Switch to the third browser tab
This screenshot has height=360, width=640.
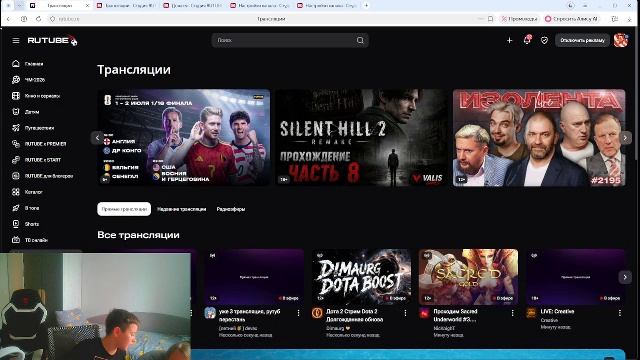[x=193, y=6]
